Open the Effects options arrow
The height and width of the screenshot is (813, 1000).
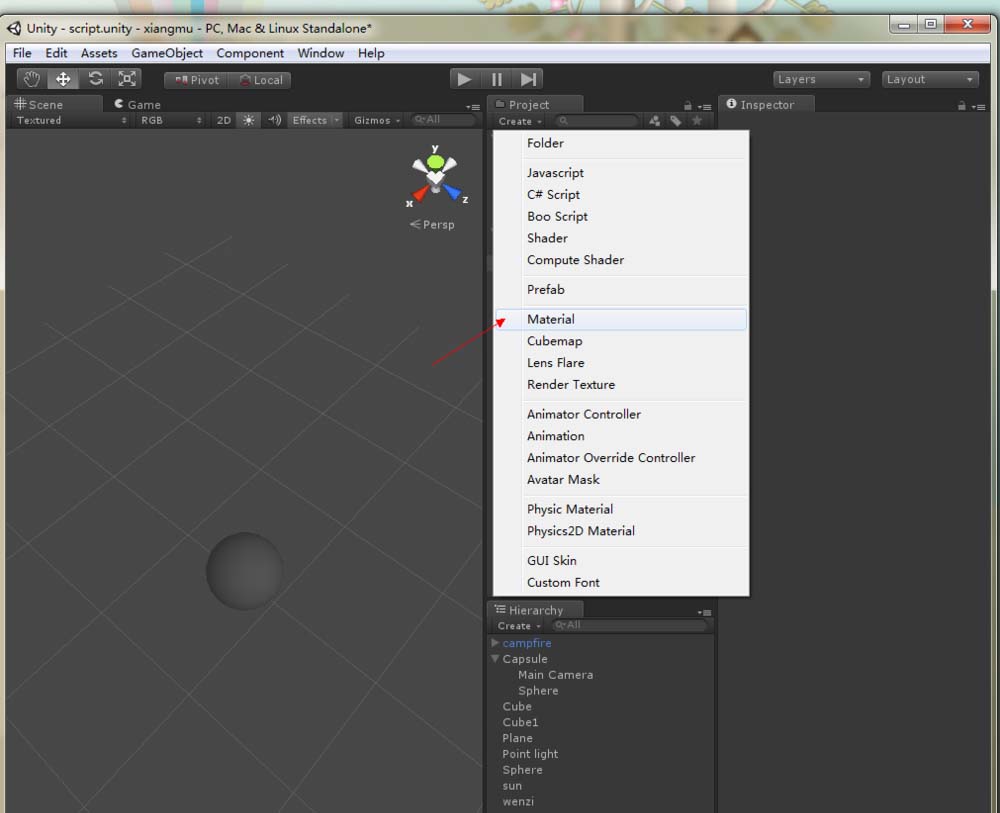click(x=337, y=121)
